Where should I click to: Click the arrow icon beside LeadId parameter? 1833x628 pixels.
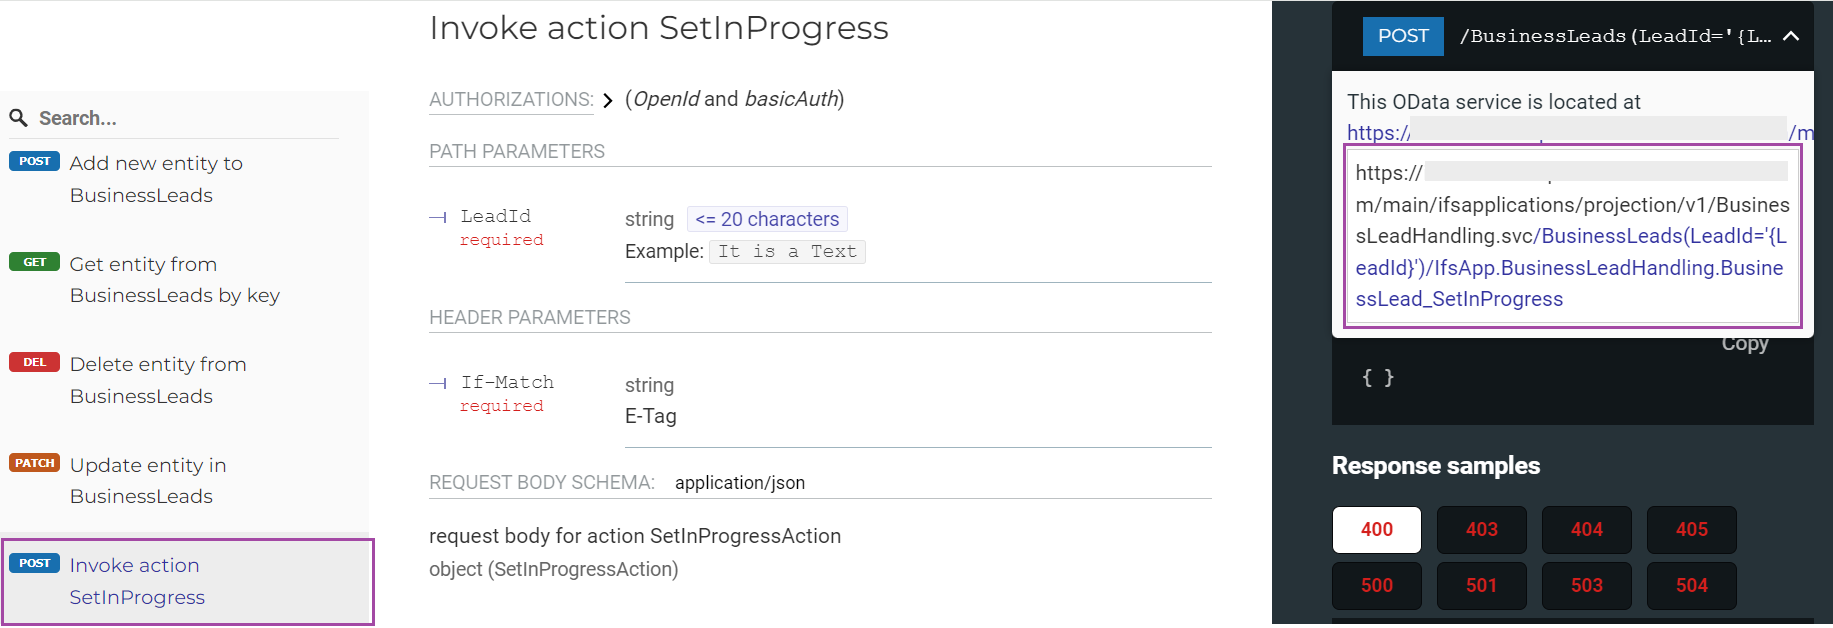437,216
